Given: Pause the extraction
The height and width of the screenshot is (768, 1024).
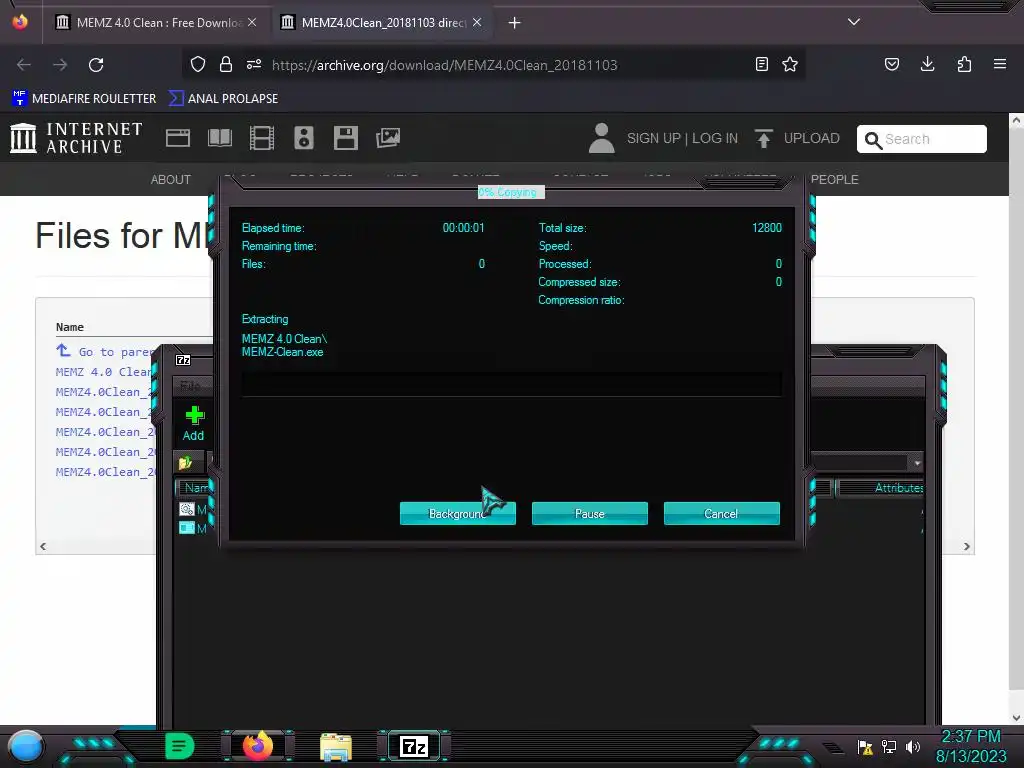Looking at the screenshot, I should pos(589,513).
